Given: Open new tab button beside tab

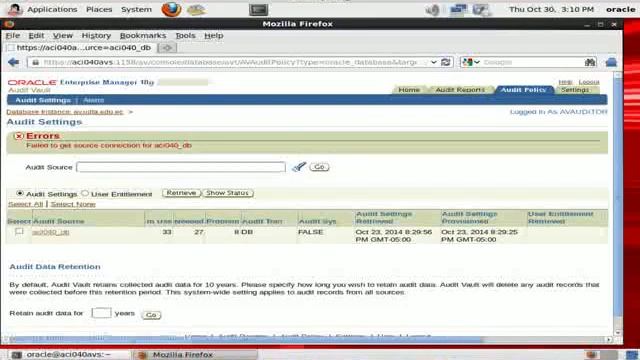Looking at the screenshot, I should pos(167,48).
